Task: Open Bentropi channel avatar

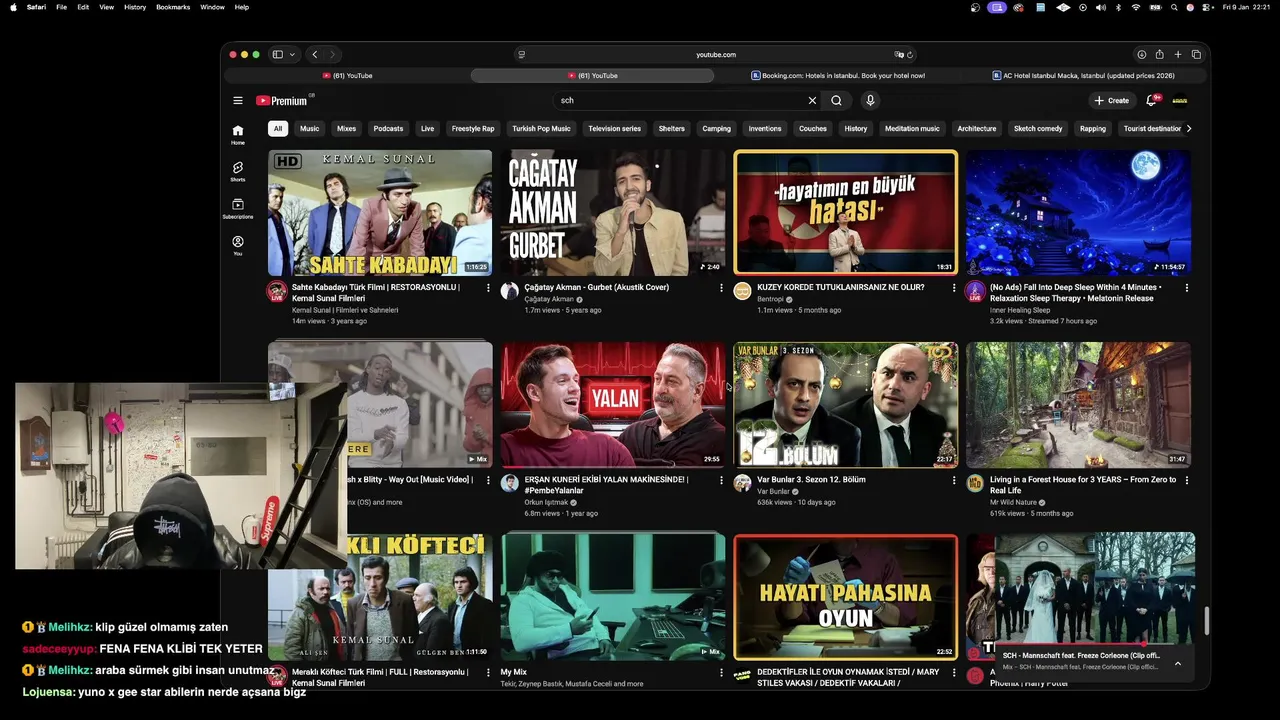Action: 742,291
